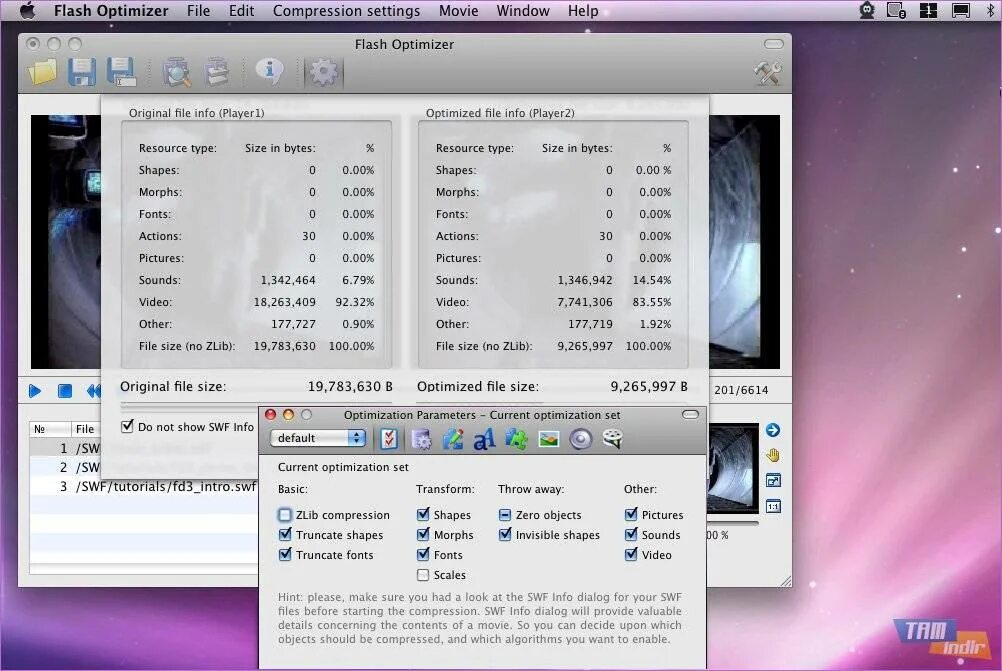Viewport: 1002px width, 671px height.
Task: Open the Flash Optimizer application menu
Action: coord(111,11)
